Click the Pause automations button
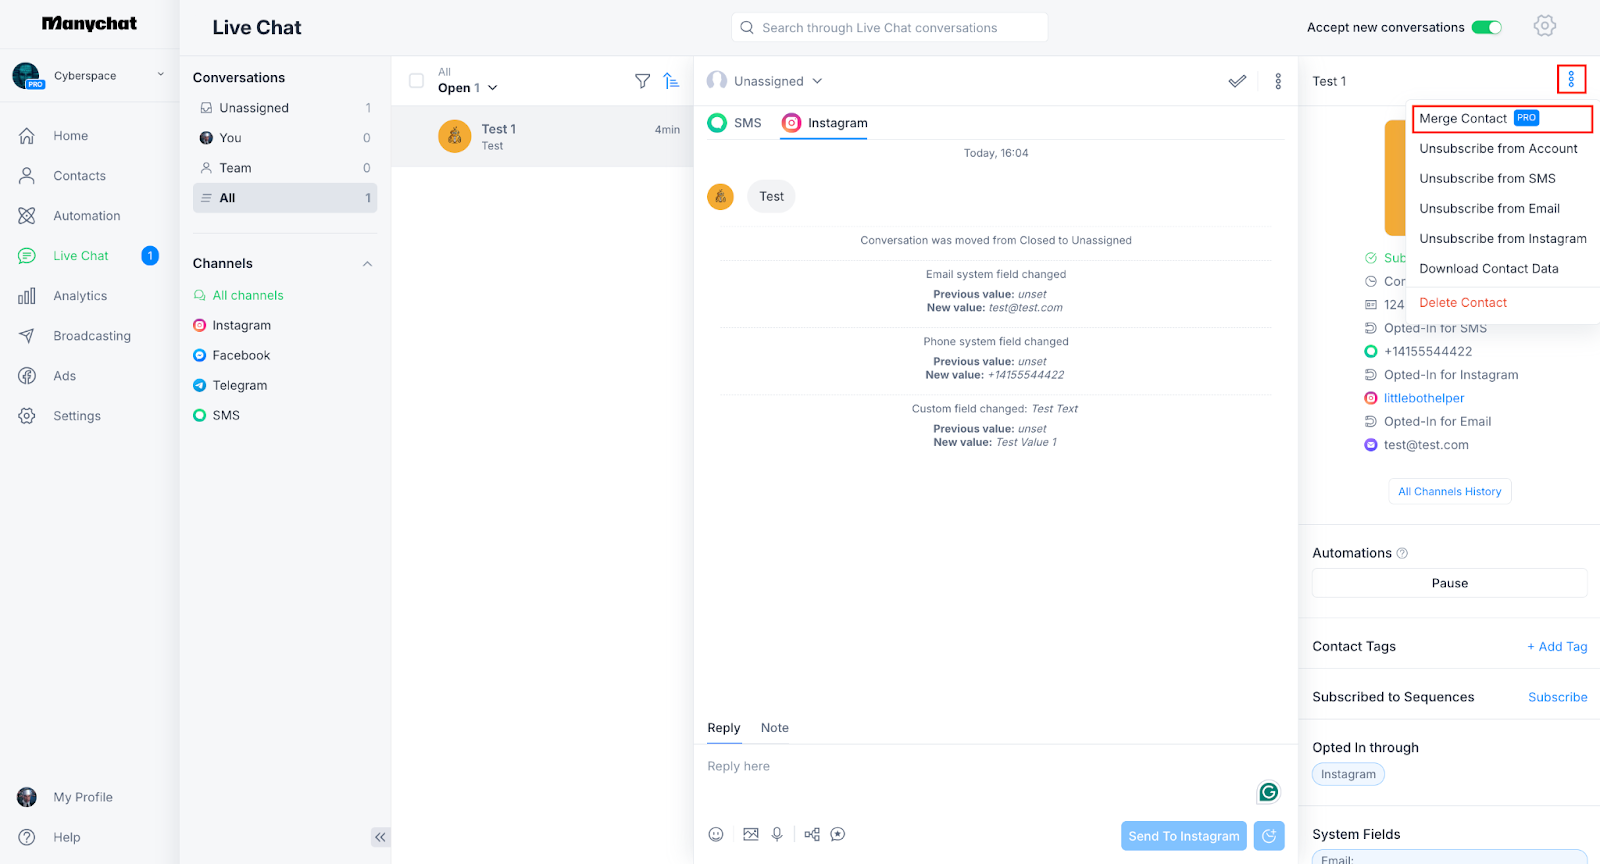The image size is (1600, 864). click(x=1449, y=583)
